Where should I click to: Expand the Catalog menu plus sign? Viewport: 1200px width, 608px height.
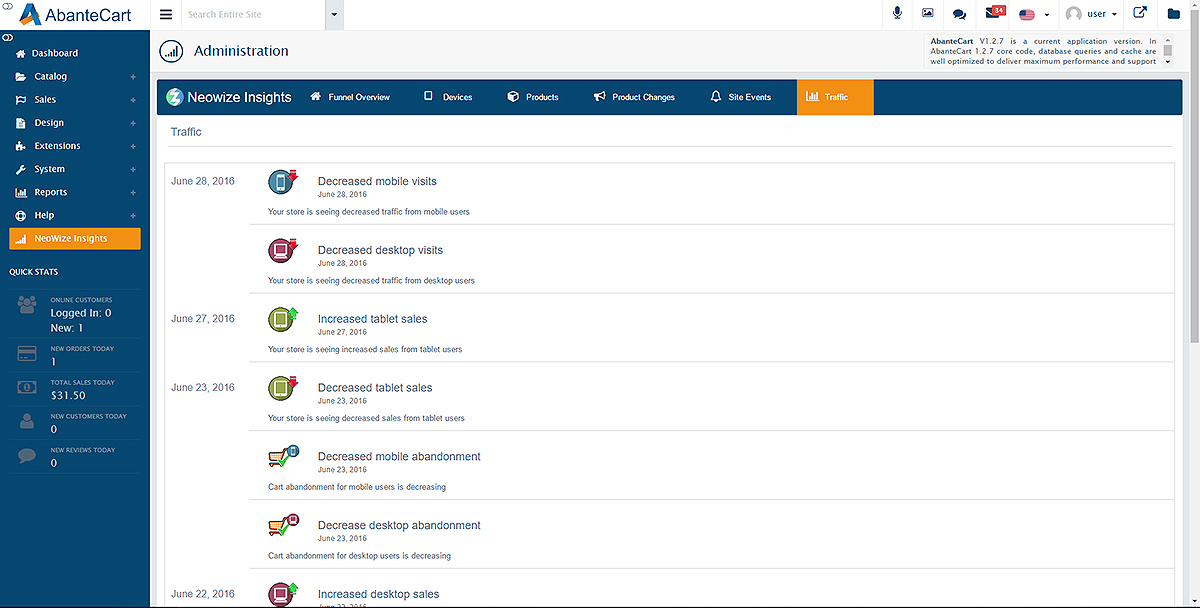tap(133, 77)
